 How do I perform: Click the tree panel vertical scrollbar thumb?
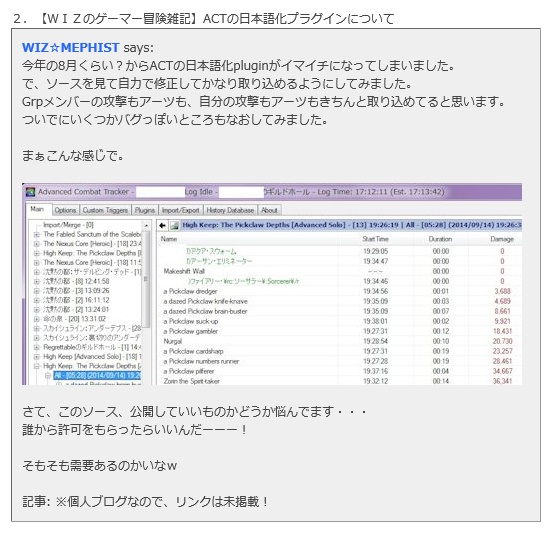(146, 279)
